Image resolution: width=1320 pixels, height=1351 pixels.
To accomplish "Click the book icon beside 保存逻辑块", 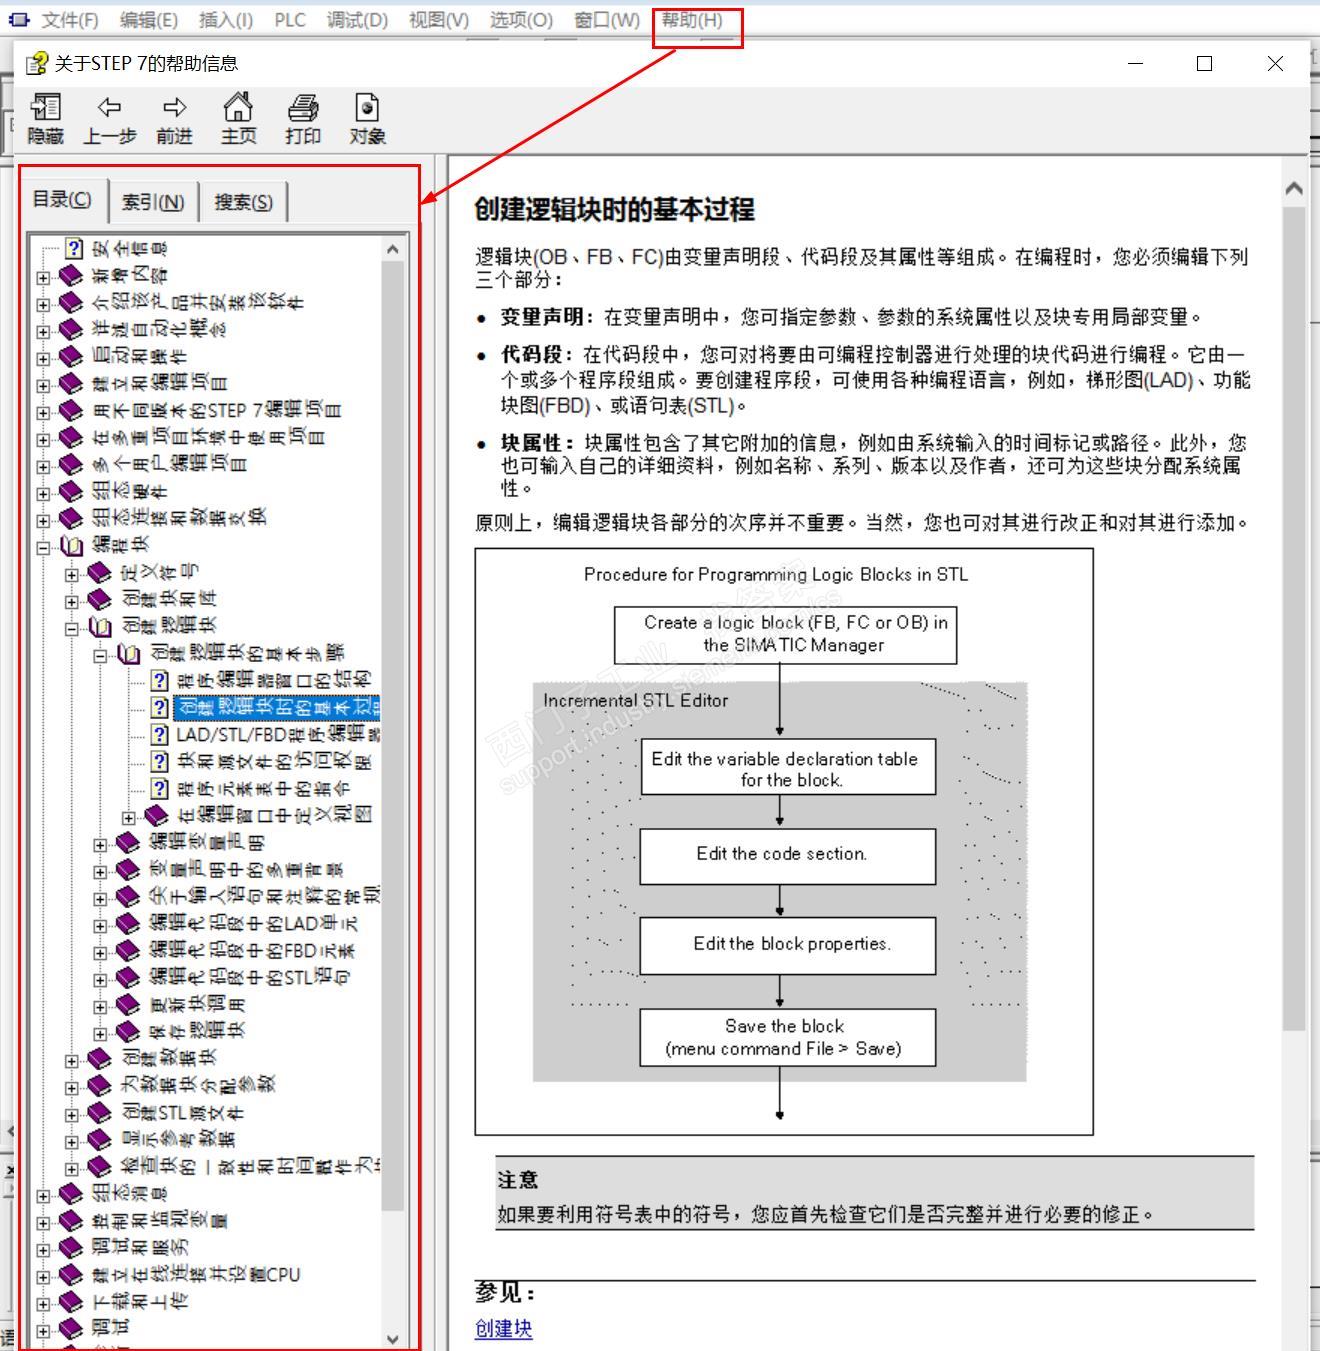I will tap(128, 1031).
